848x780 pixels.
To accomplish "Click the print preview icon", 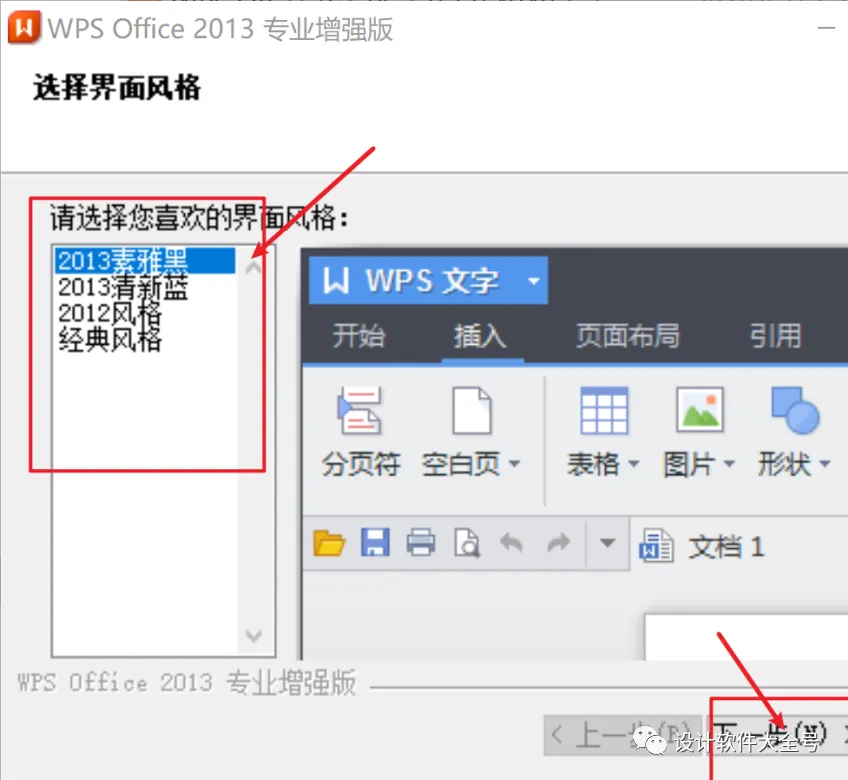I will point(467,543).
